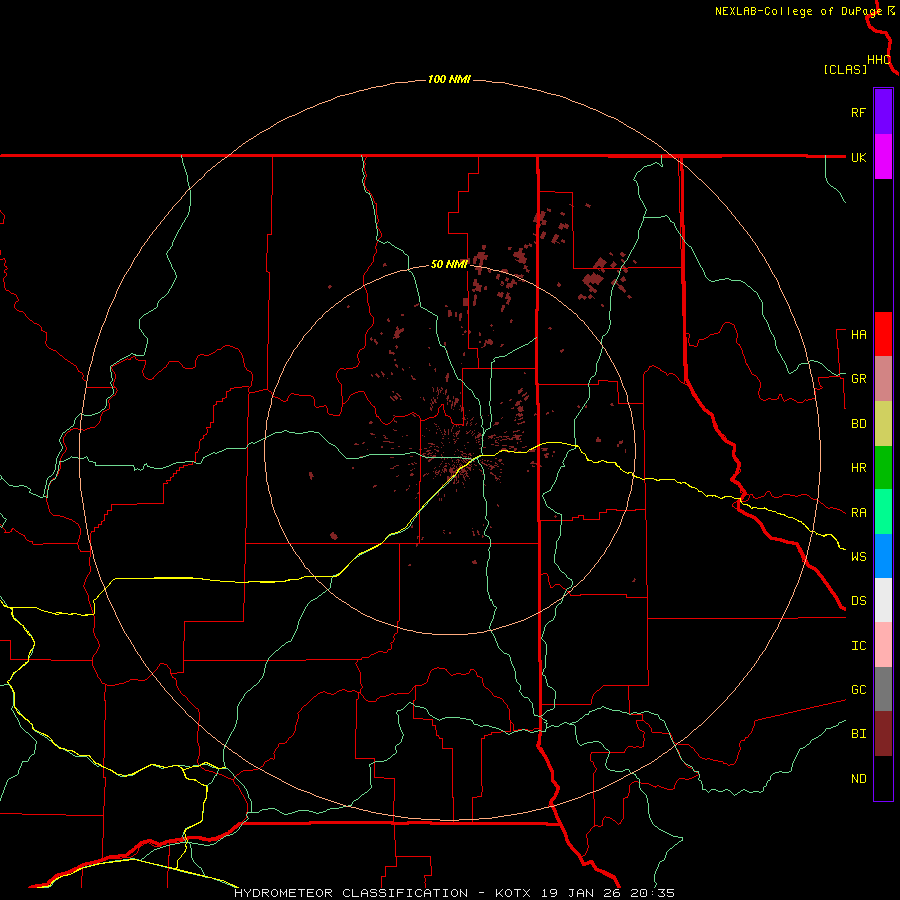Click the UK legend label
The height and width of the screenshot is (900, 900).
click(858, 157)
